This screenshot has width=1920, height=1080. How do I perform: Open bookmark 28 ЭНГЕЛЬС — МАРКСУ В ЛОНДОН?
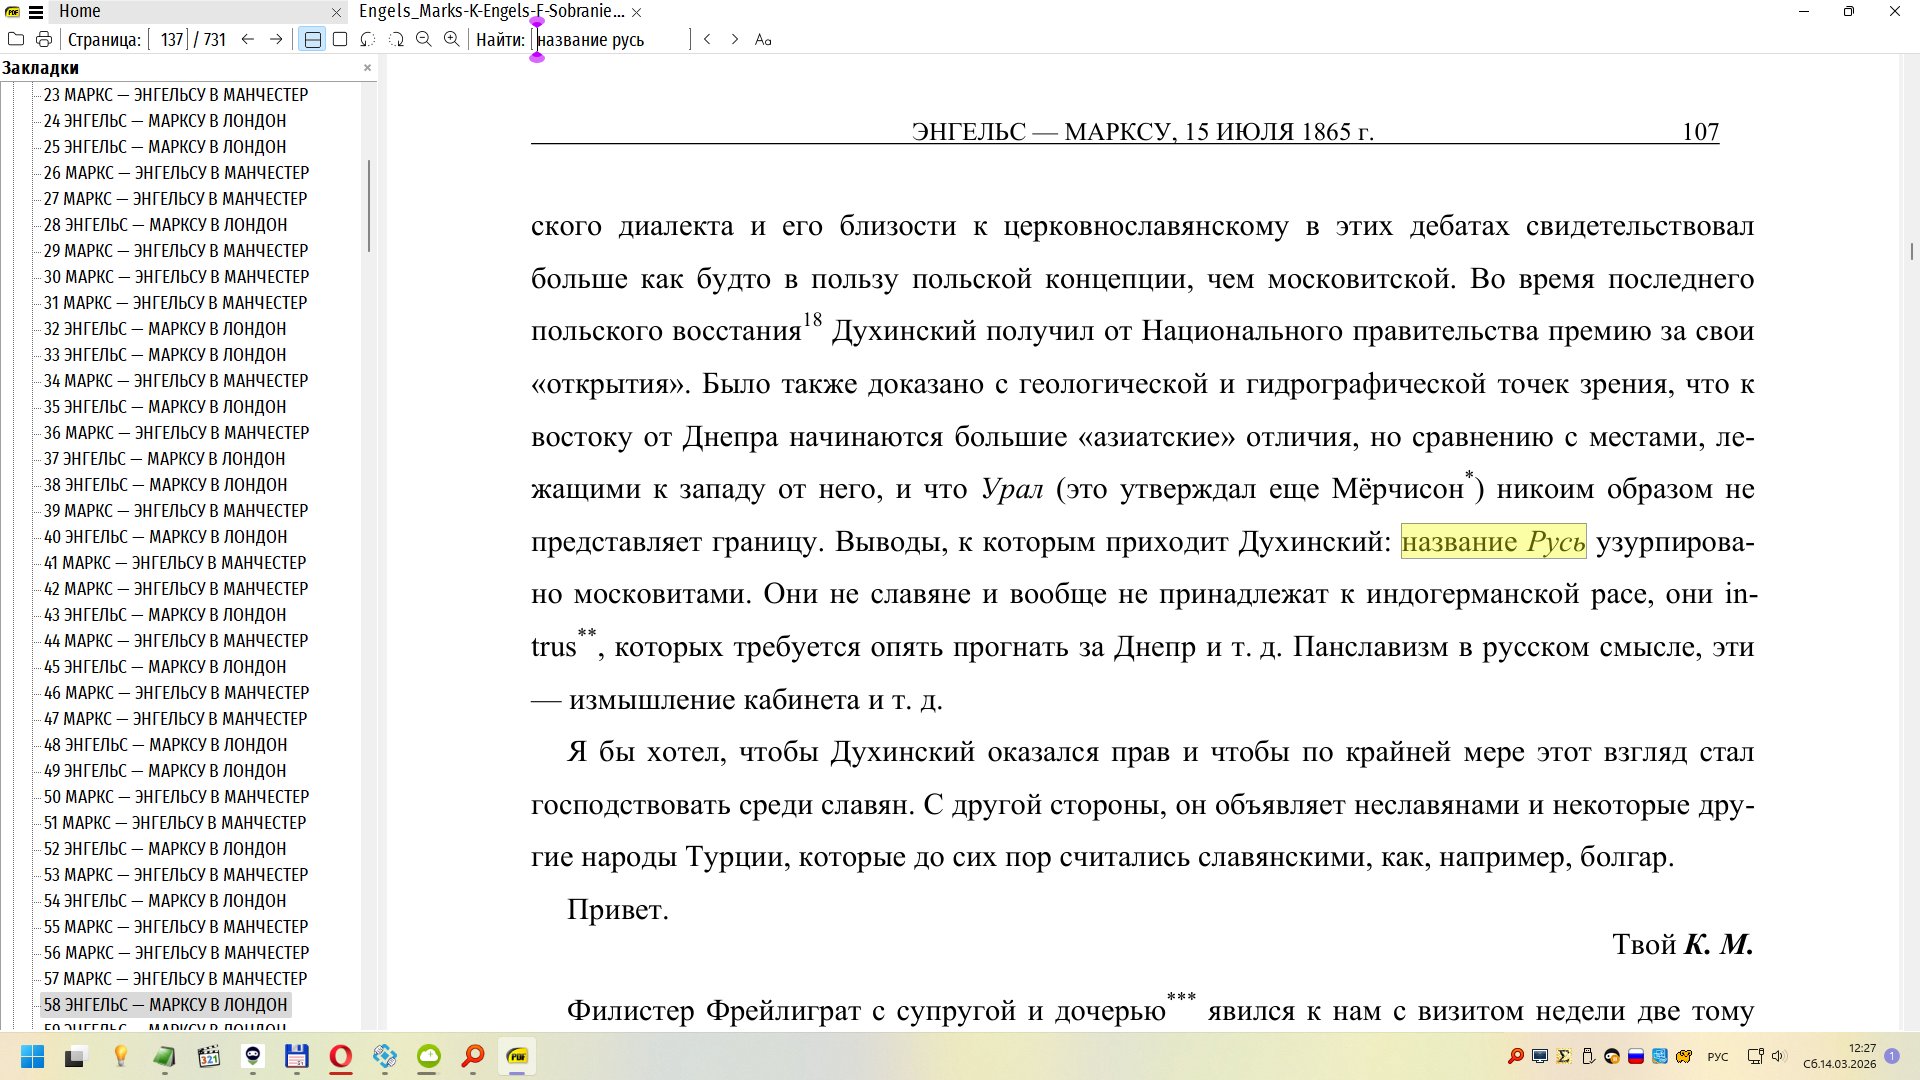click(165, 225)
